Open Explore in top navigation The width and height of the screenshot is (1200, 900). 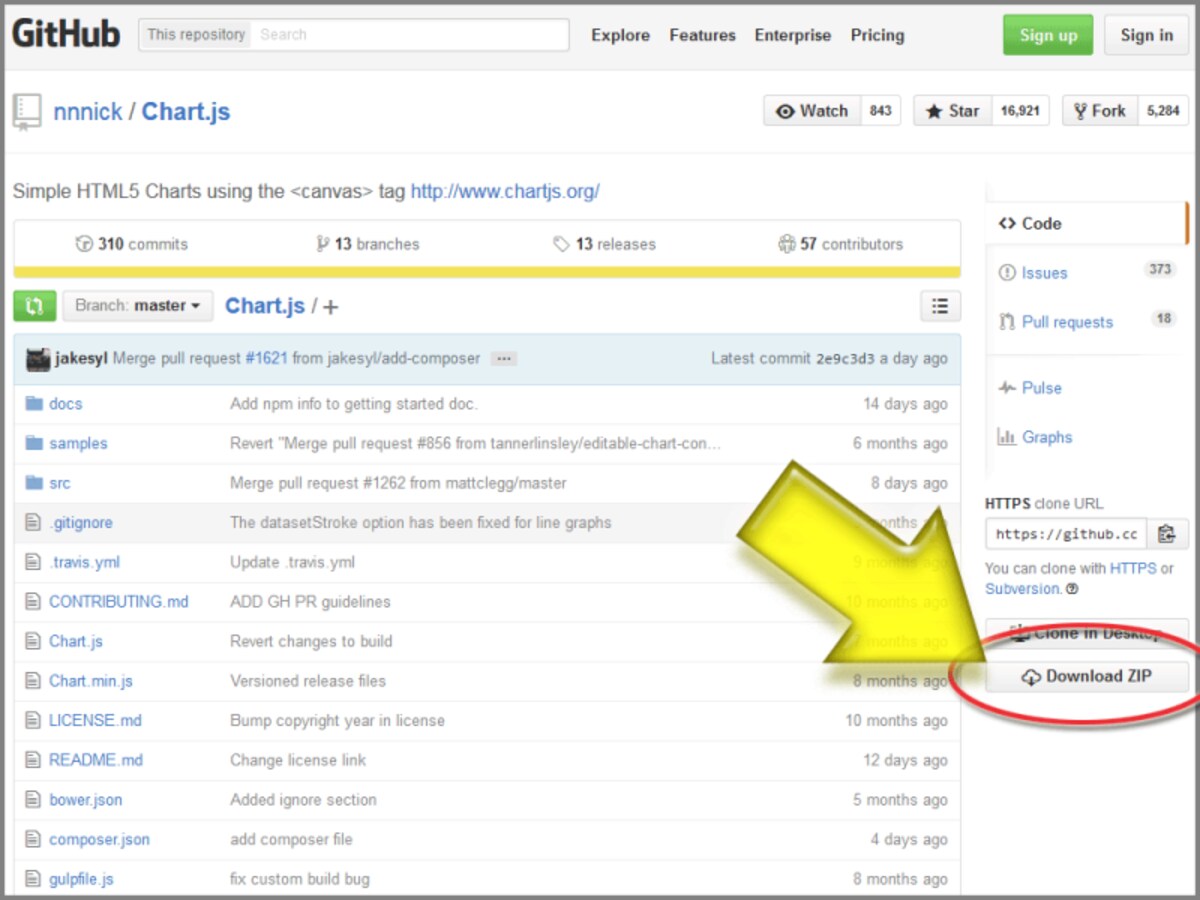[x=620, y=35]
